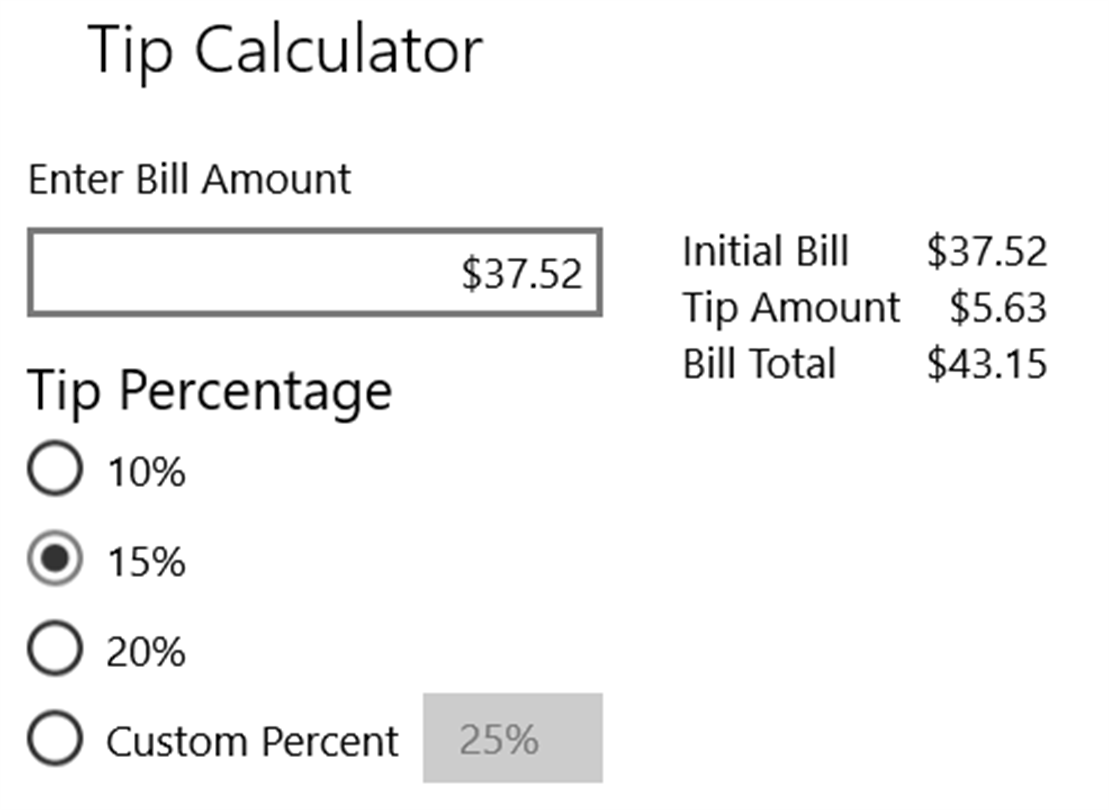Click the Tip Percentage heading

pyautogui.click(x=209, y=390)
